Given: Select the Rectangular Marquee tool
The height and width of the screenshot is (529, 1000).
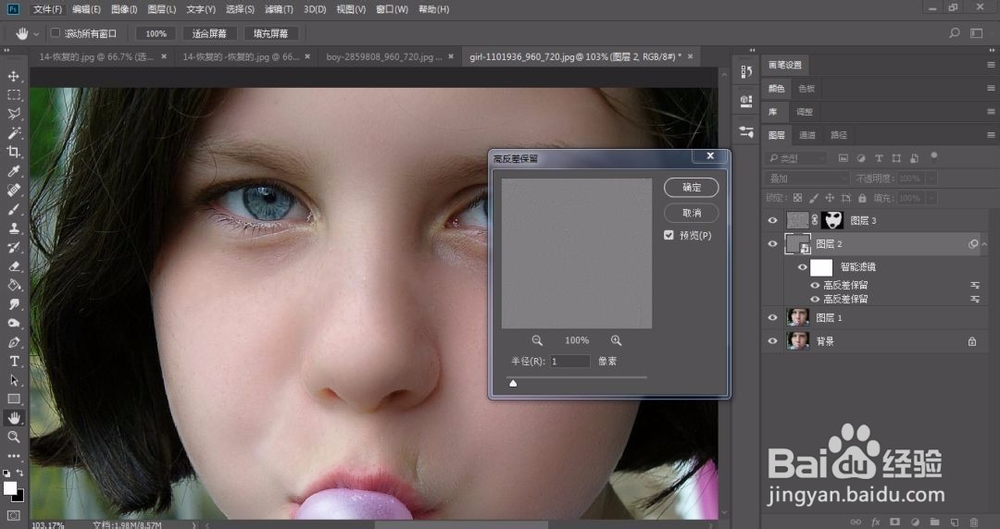Looking at the screenshot, I should point(13,95).
